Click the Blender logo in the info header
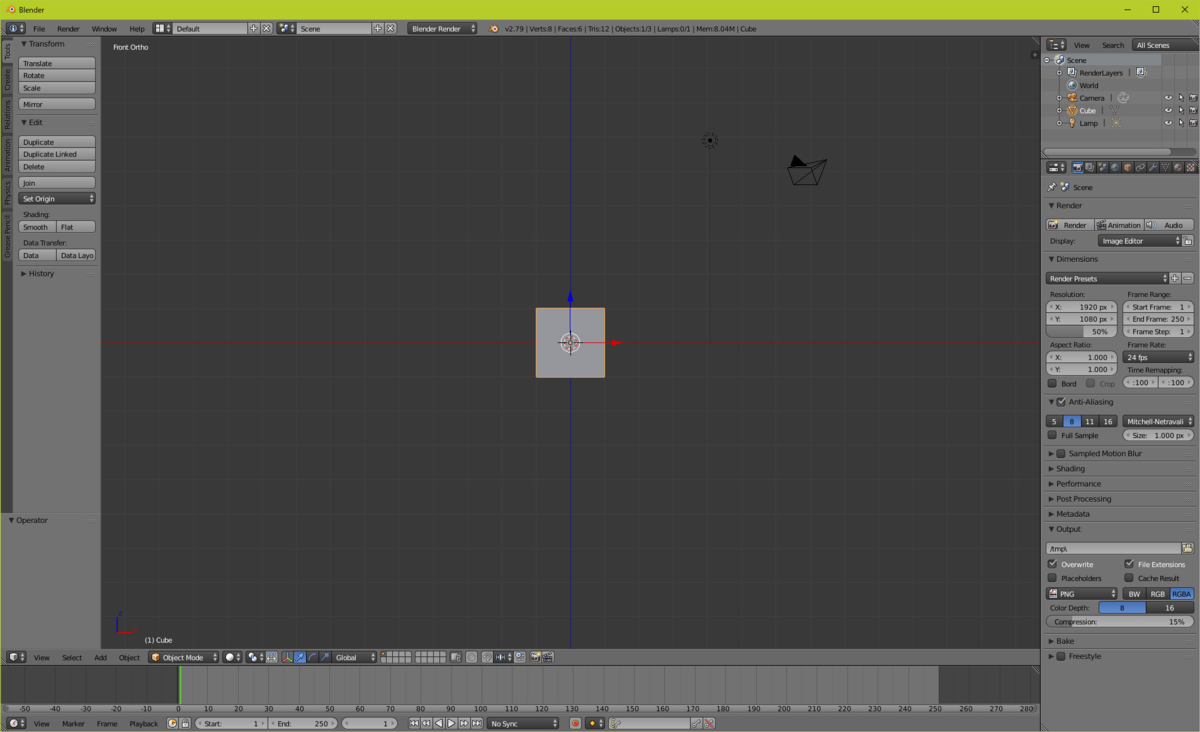 click(494, 29)
